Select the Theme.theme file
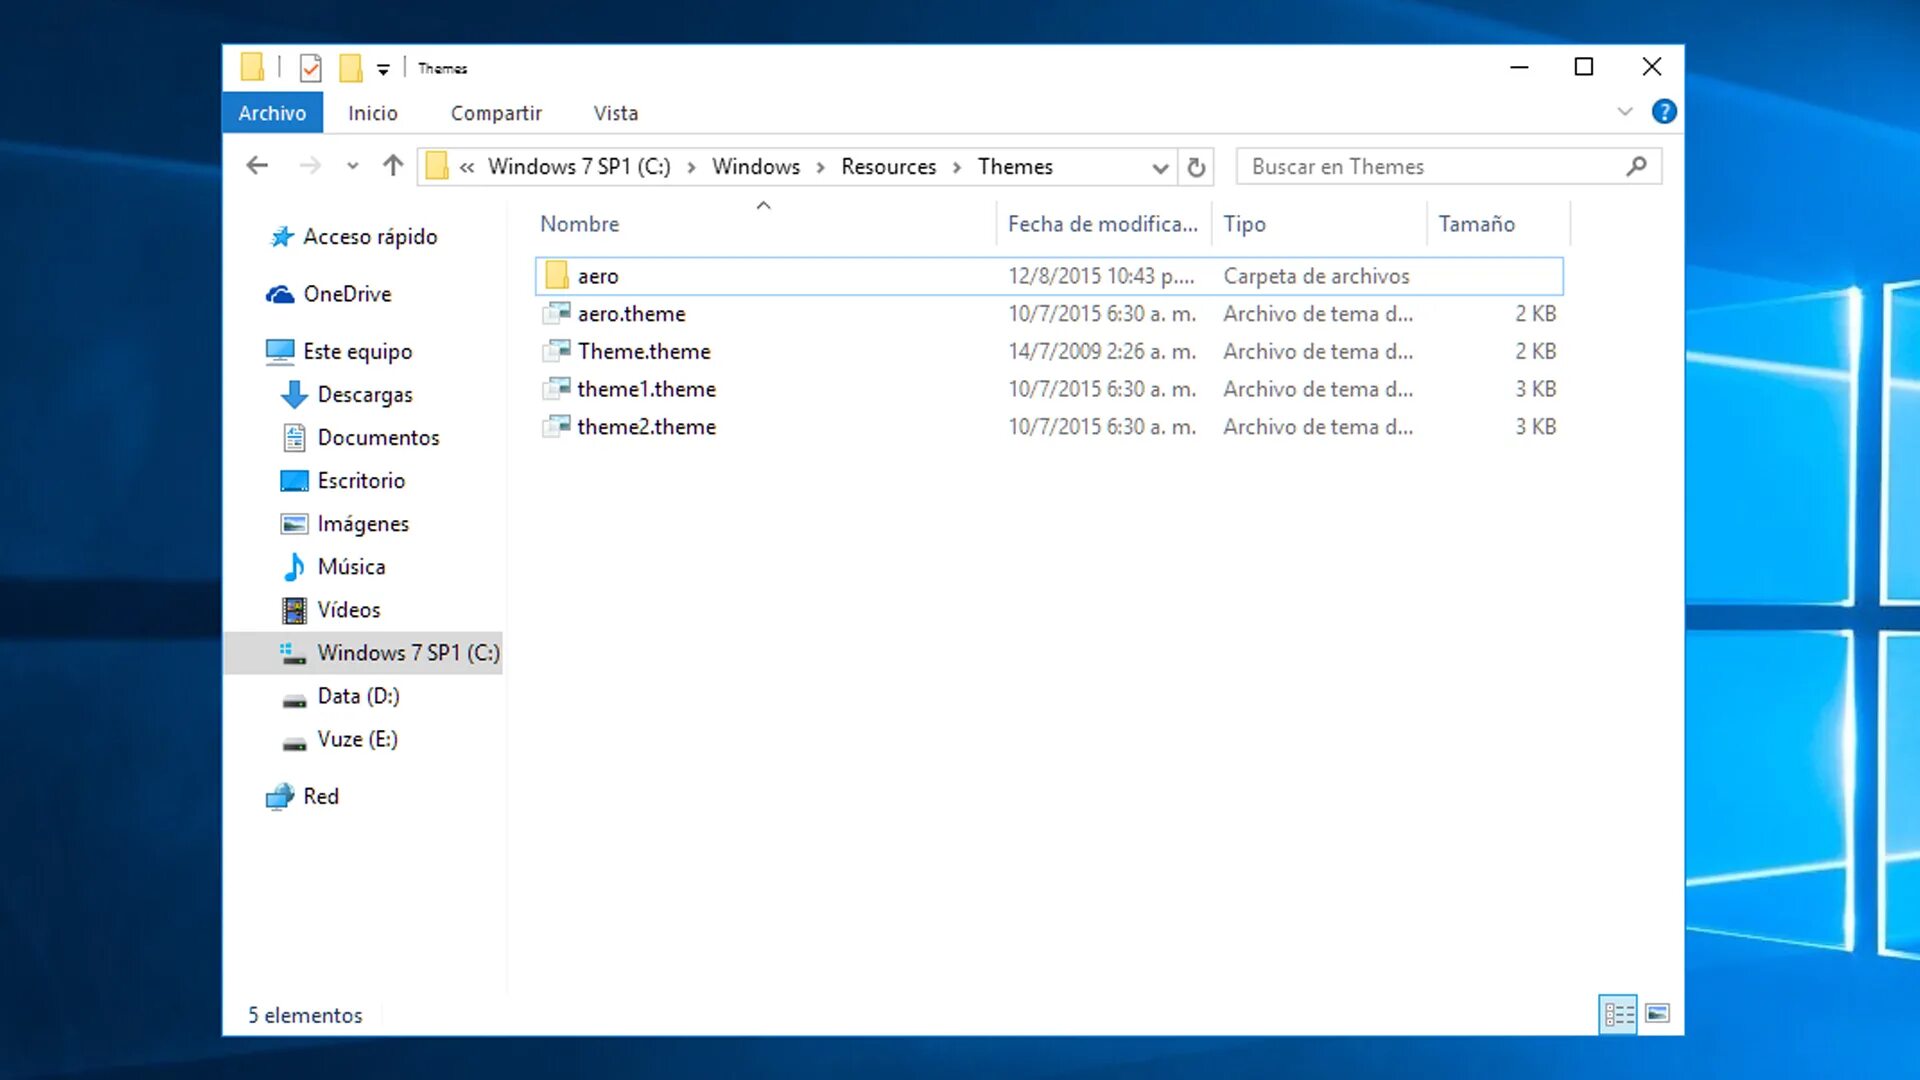The image size is (1920, 1080). 644,352
